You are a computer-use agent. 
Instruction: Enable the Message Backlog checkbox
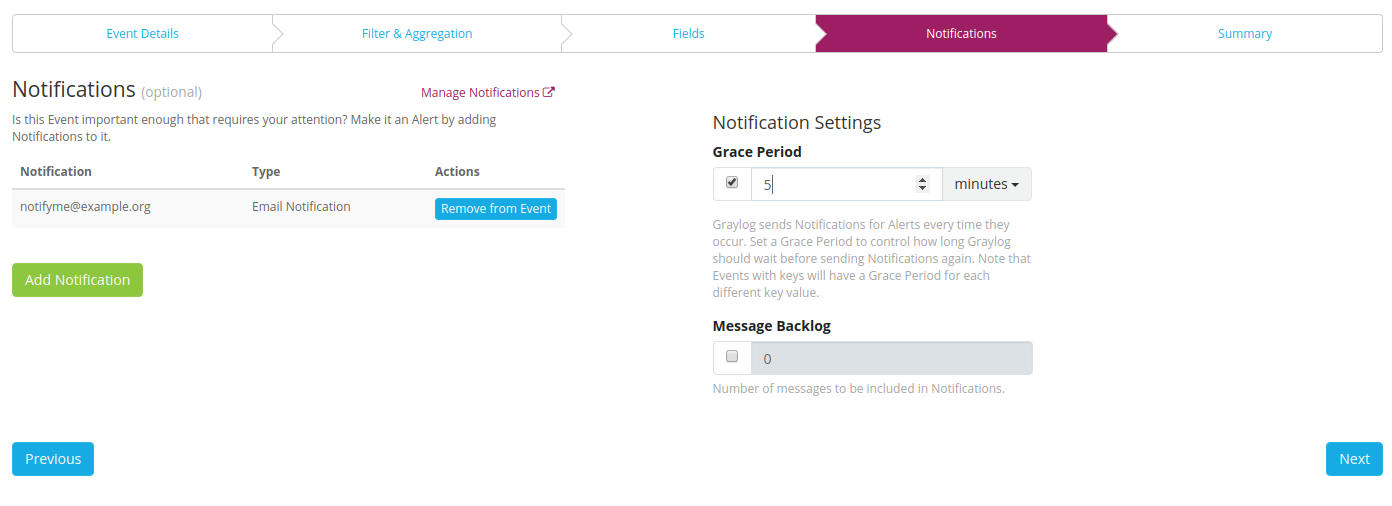pos(732,356)
